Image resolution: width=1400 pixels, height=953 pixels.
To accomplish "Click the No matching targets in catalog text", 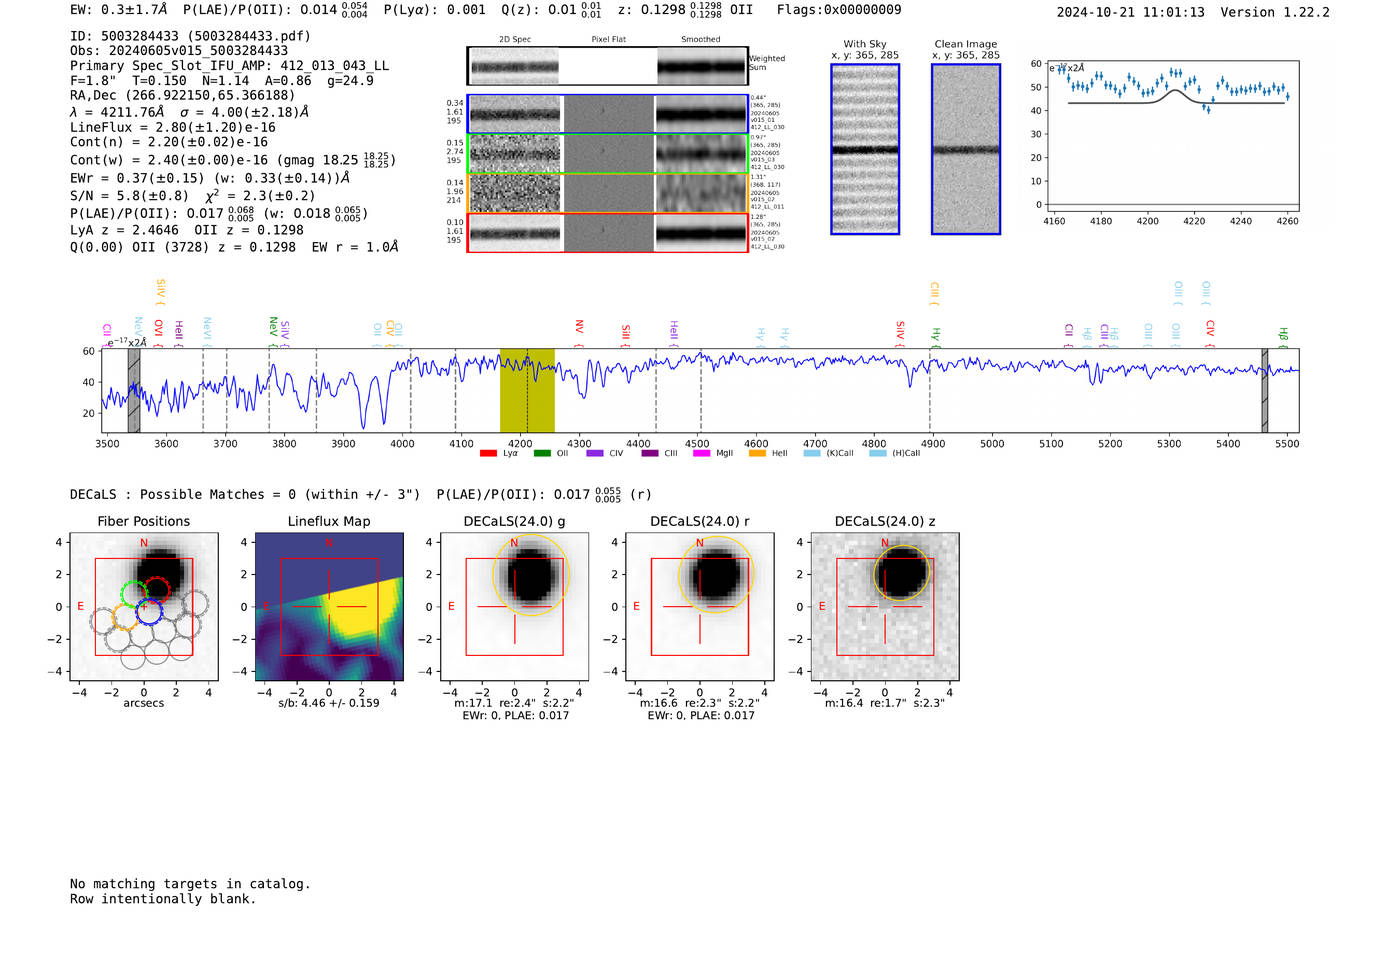I will (x=190, y=884).
